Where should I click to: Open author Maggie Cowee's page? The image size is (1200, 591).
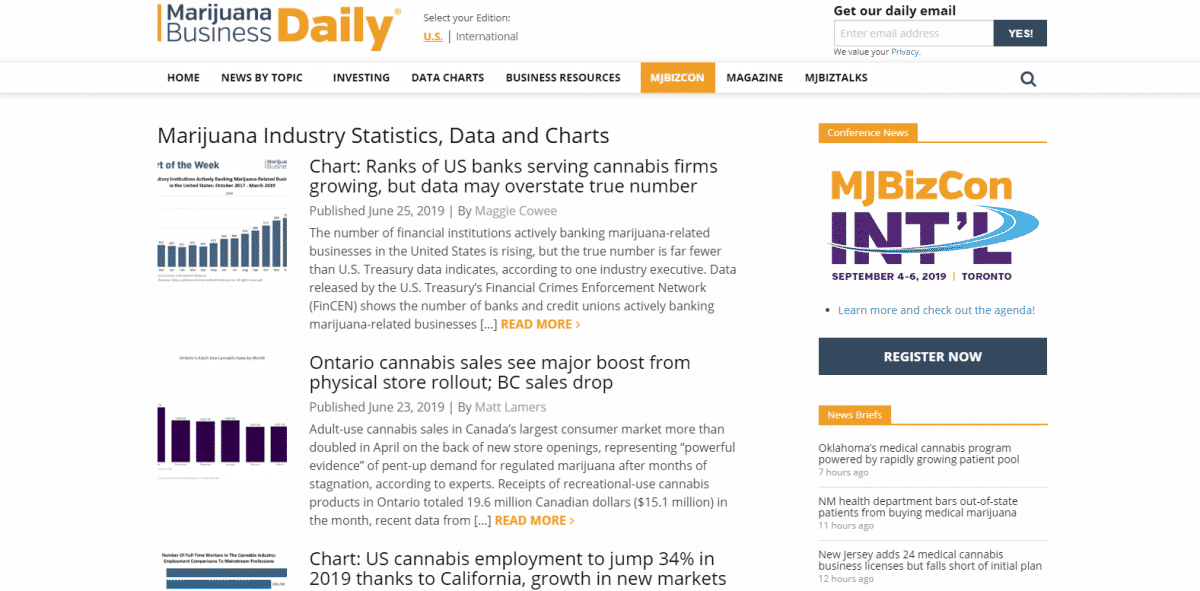point(516,211)
